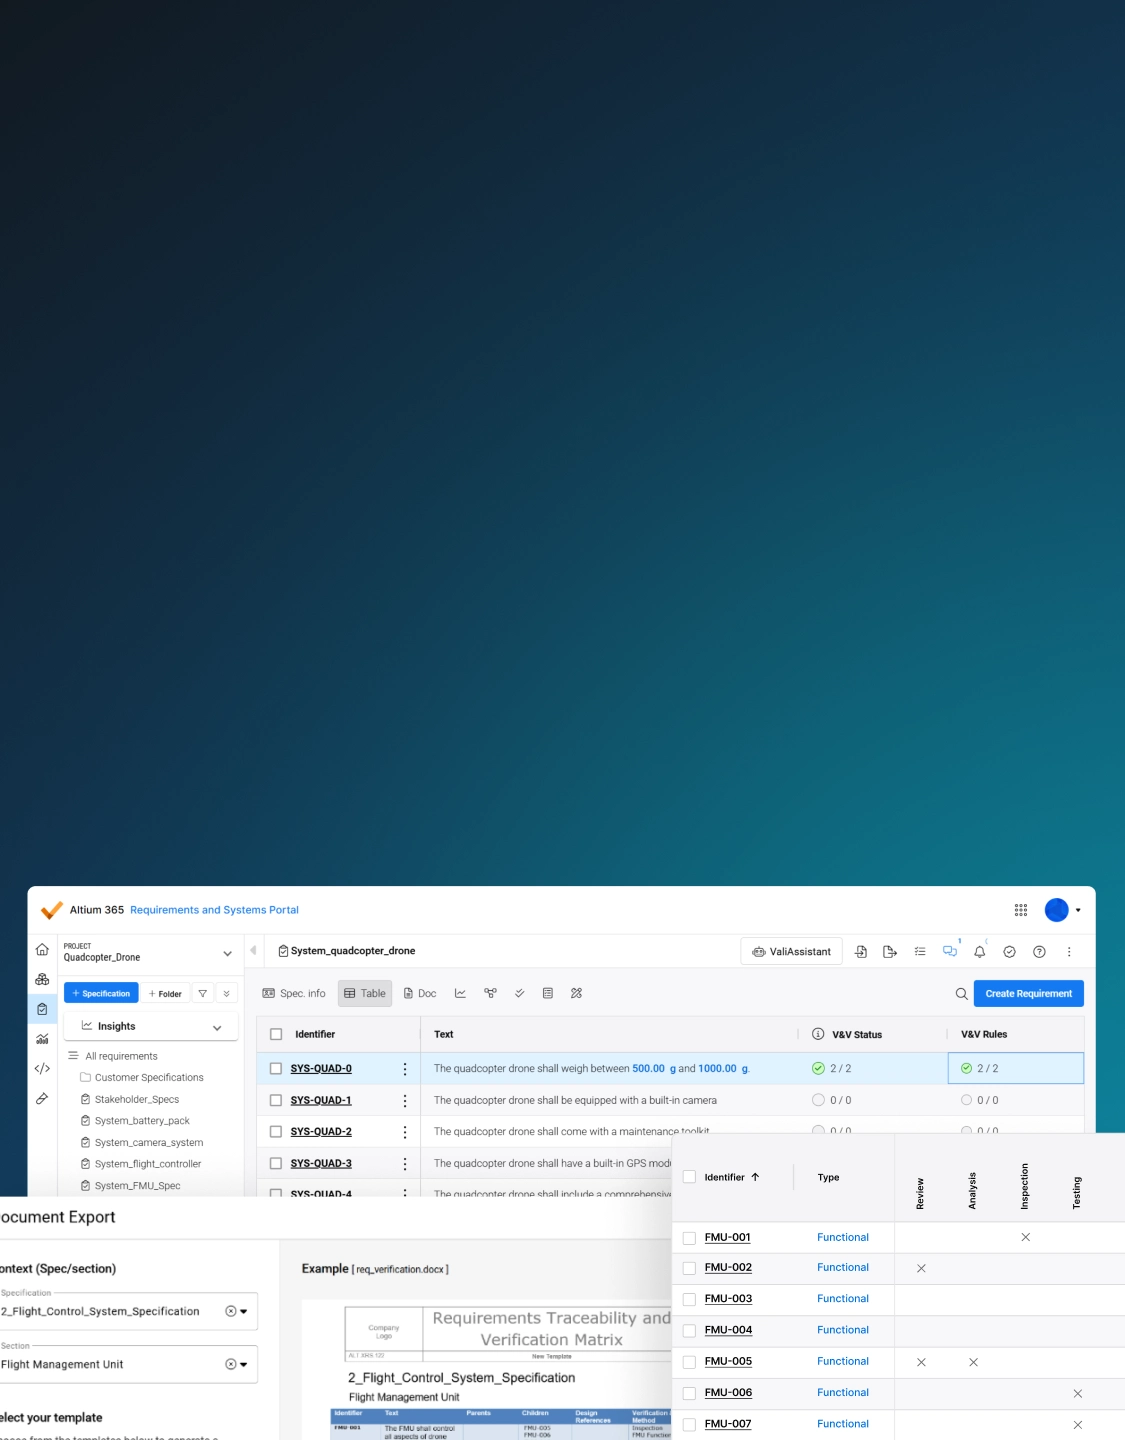Tick the checkbox for SYS-QUAD-1
Viewport: 1125px width, 1440px height.
(x=276, y=1100)
